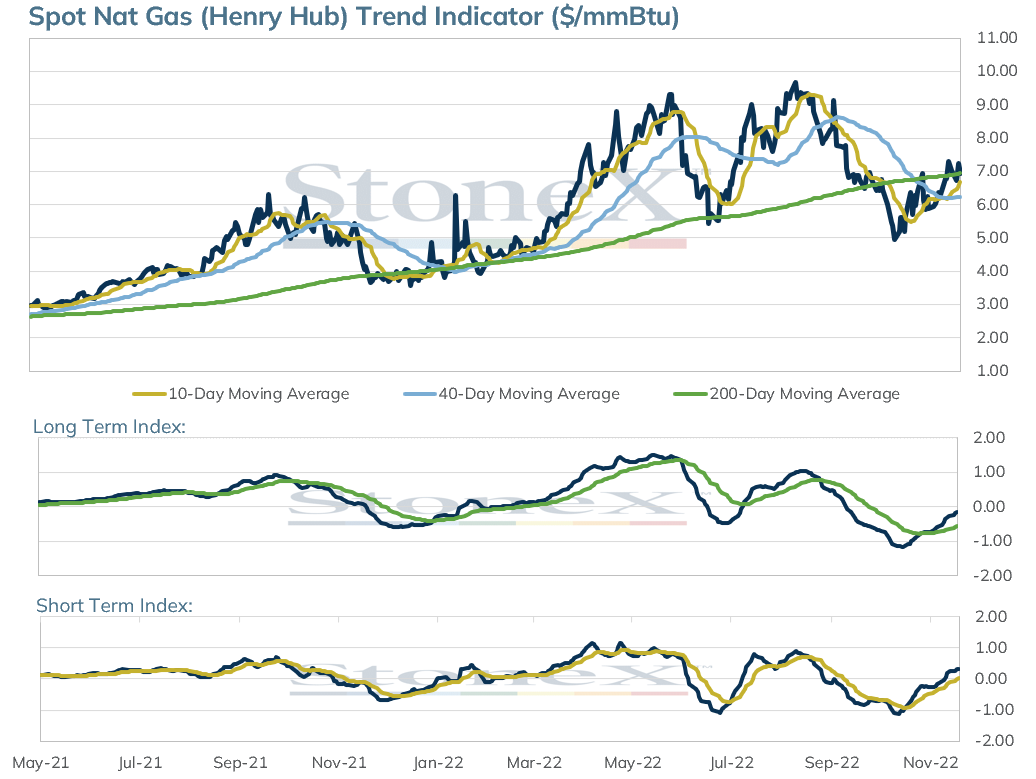1036x779 pixels.
Task: Click the yellow 10-Day legend line swatch
Action: click(149, 394)
